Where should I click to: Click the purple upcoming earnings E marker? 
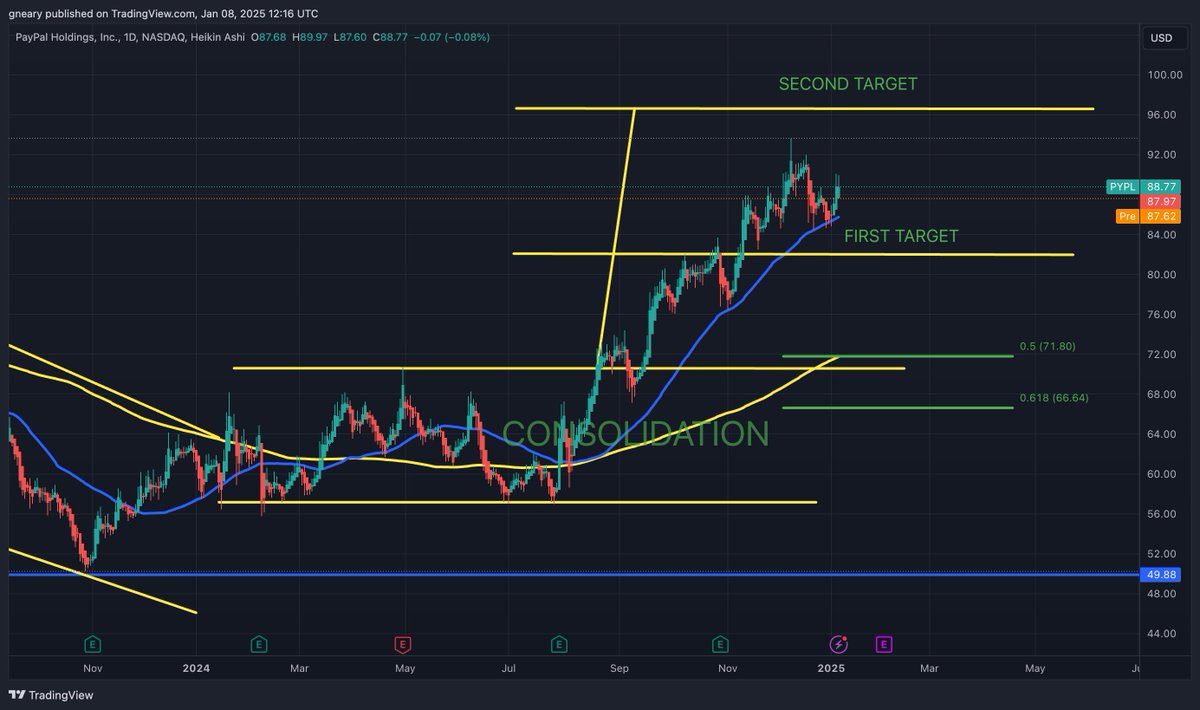tap(884, 644)
